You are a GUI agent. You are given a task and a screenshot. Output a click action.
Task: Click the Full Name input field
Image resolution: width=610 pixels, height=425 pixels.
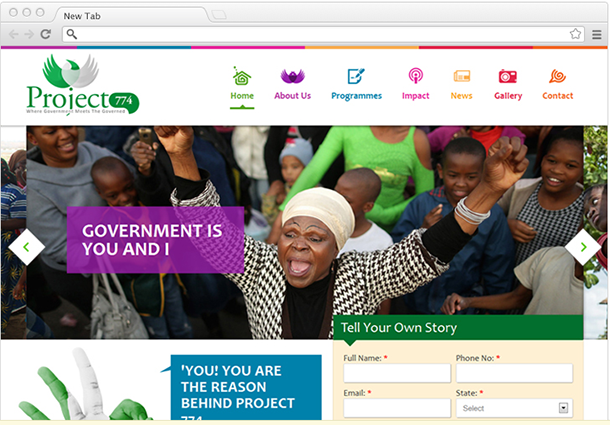coord(397,373)
